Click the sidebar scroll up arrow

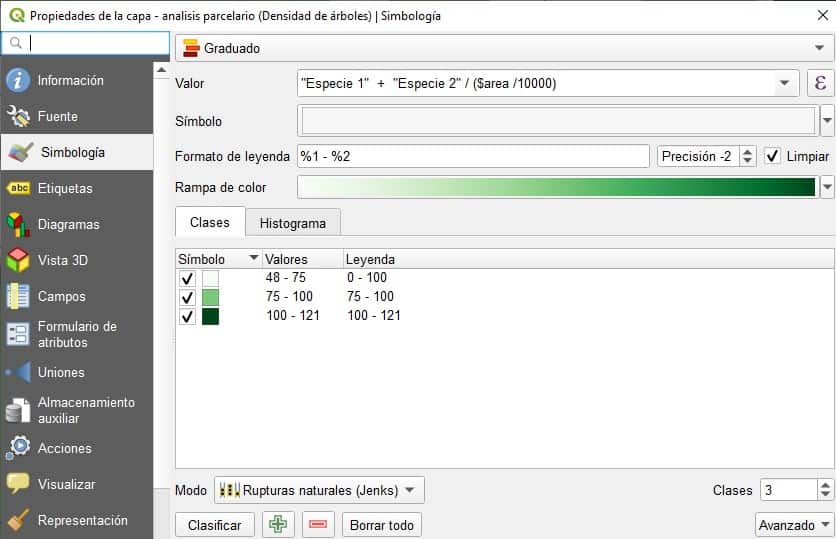(x=162, y=70)
